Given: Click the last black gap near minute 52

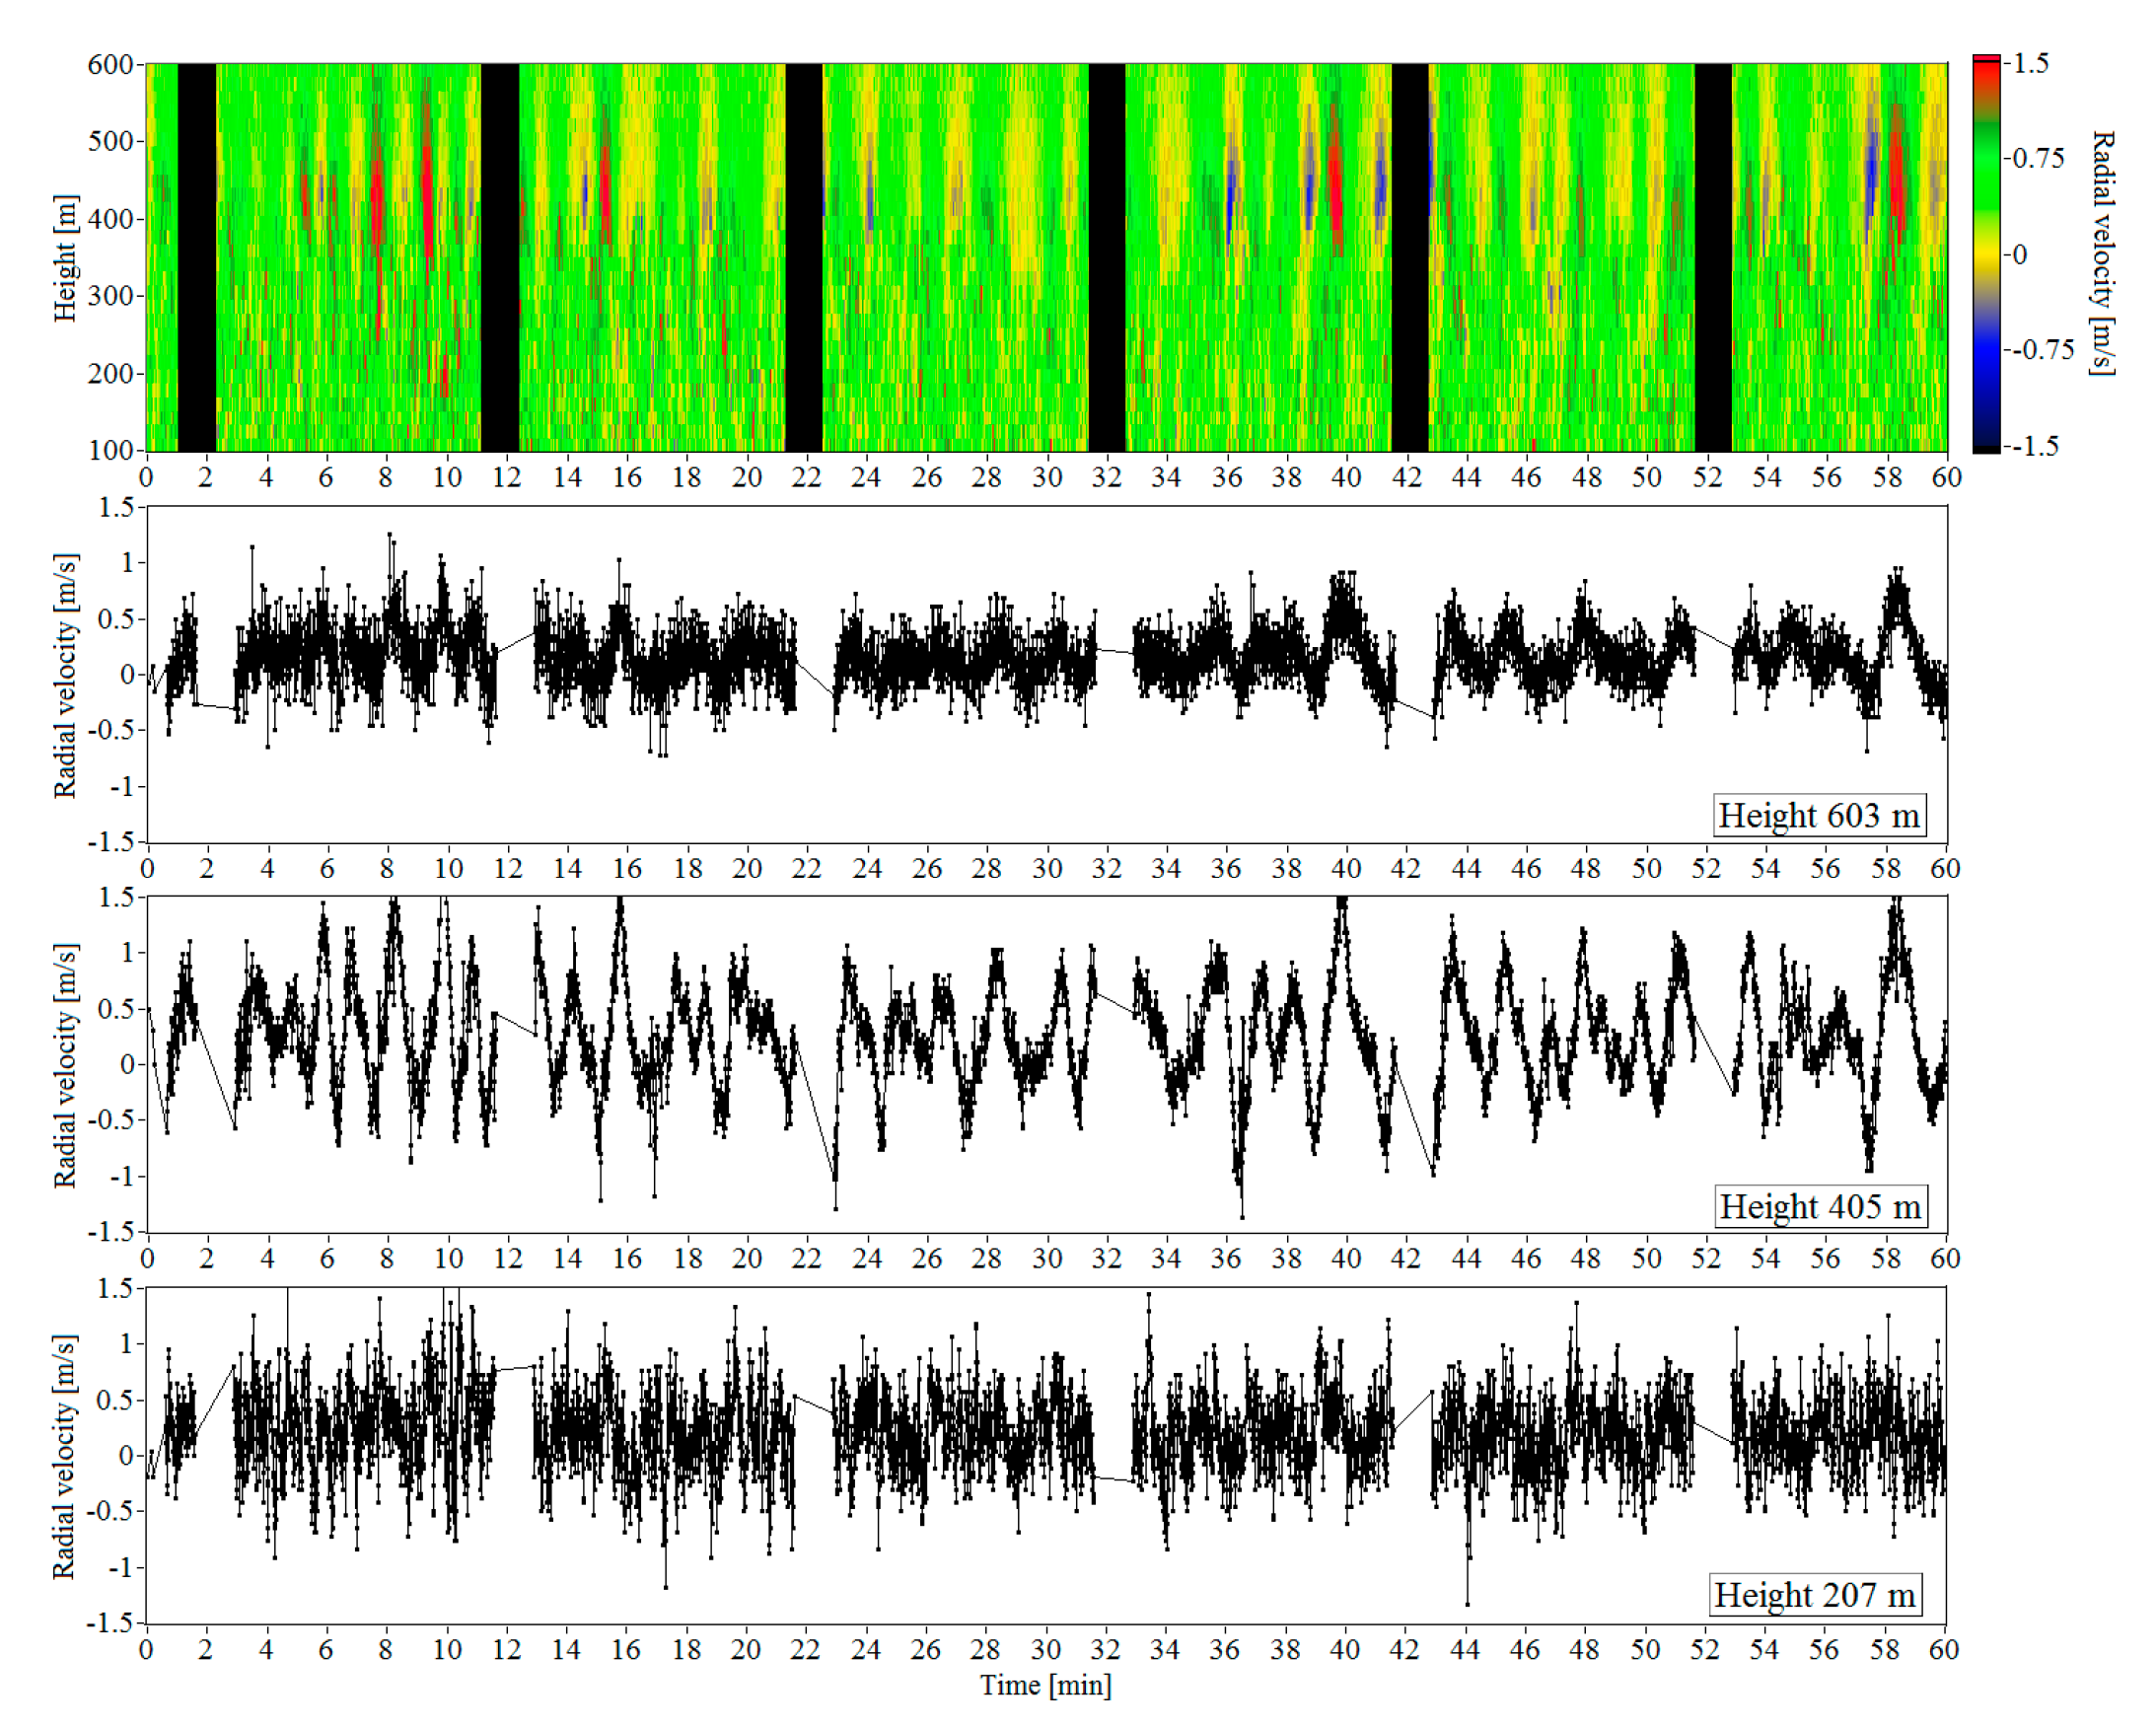Looking at the screenshot, I should [1712, 258].
